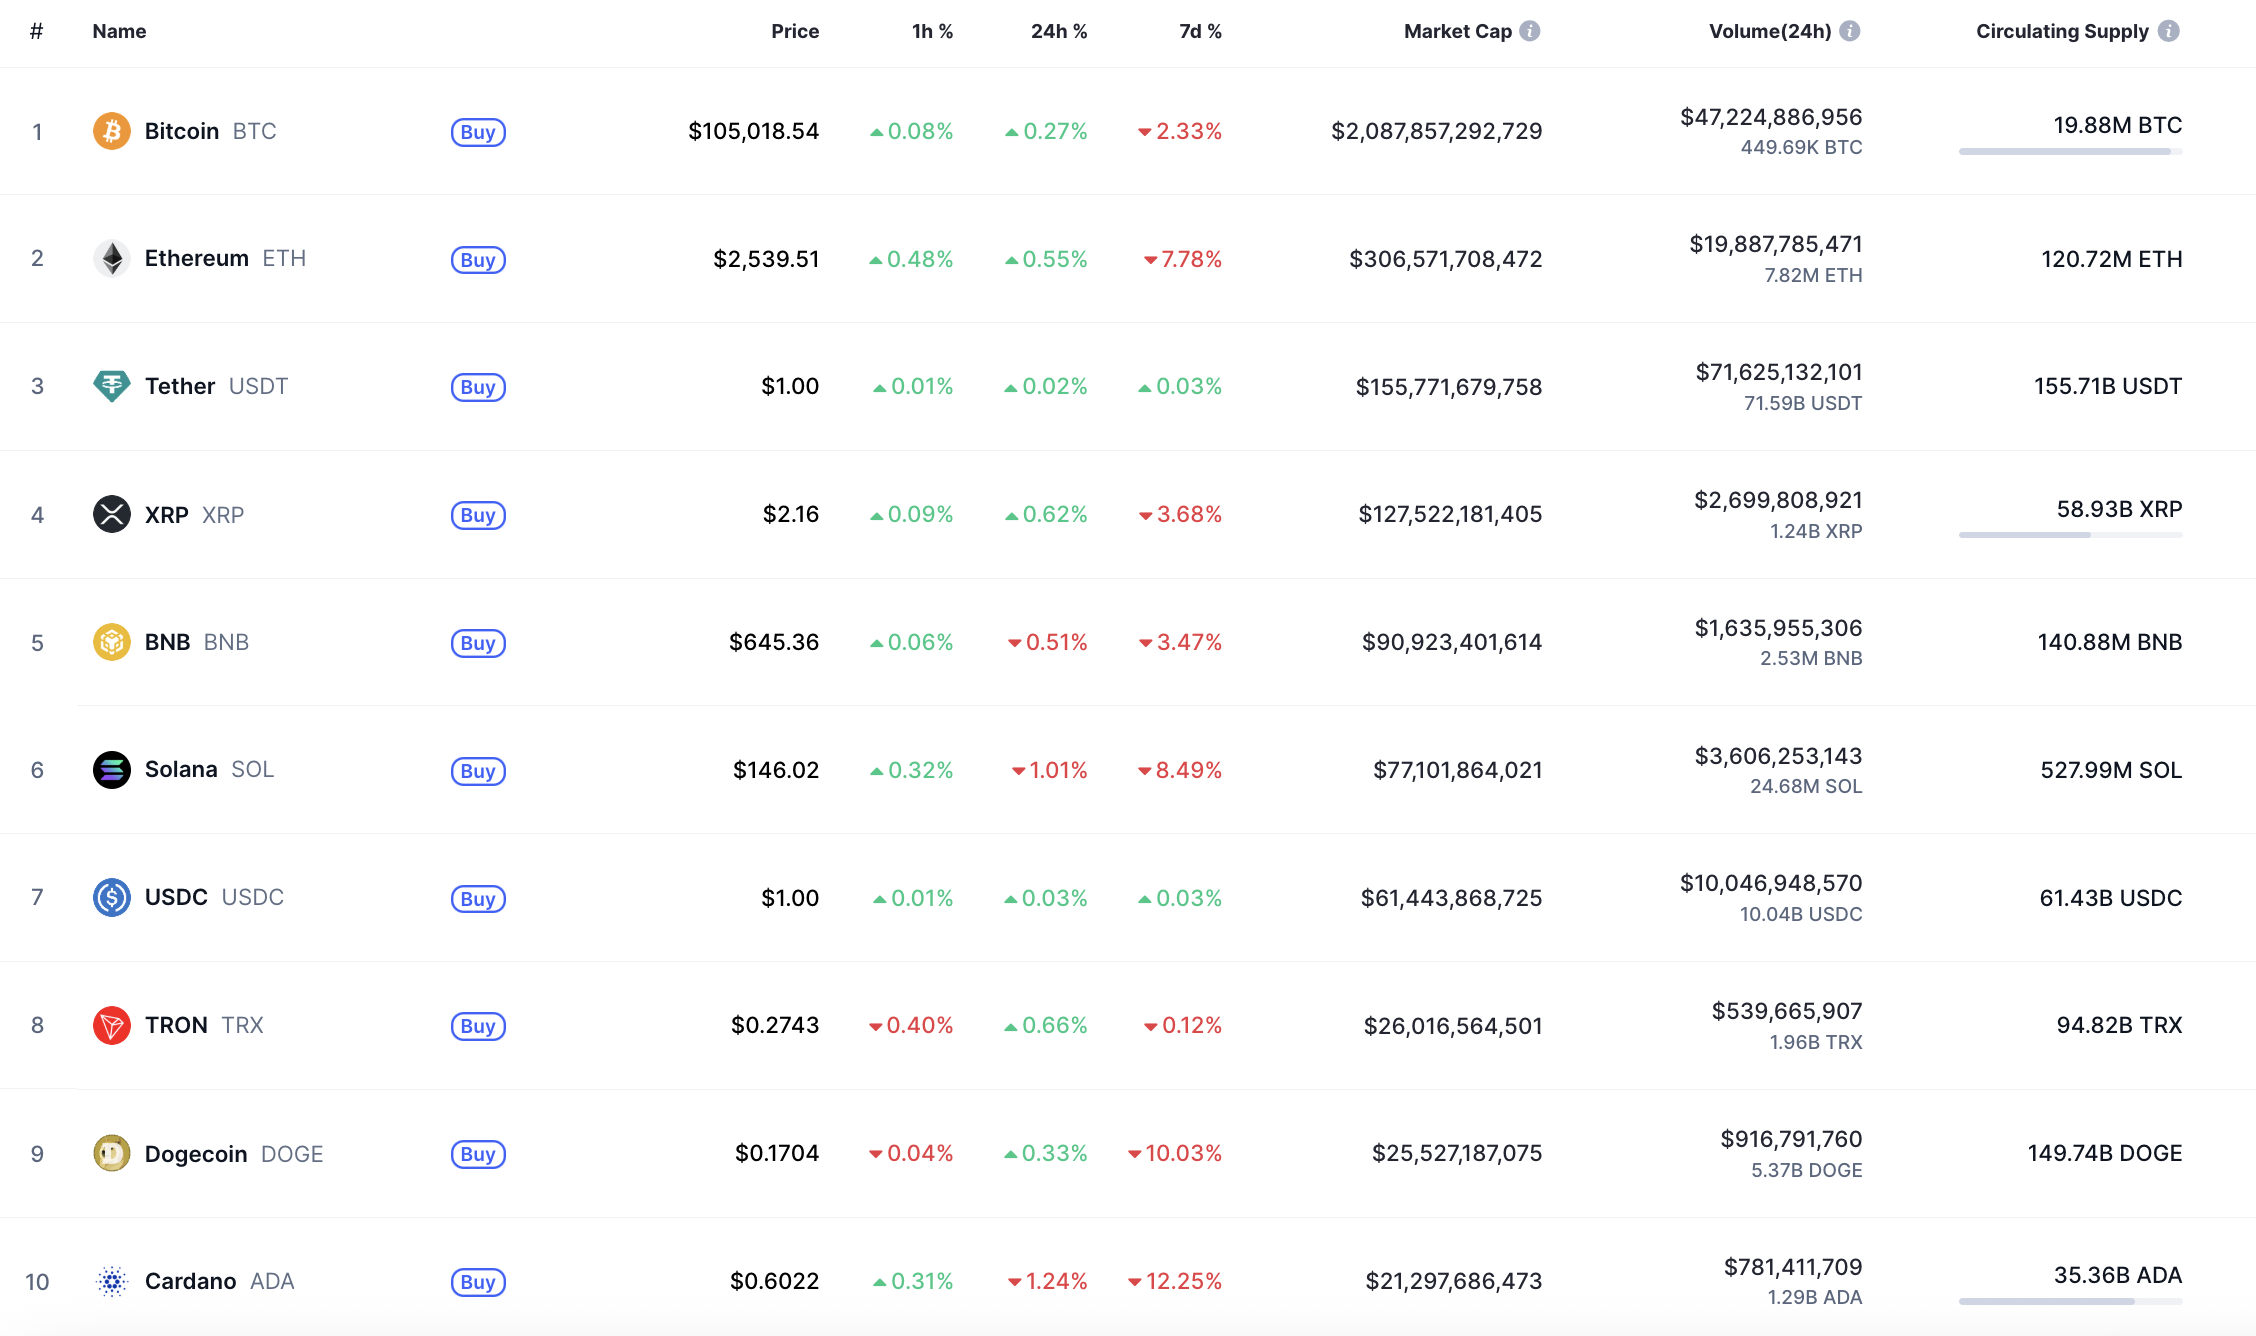This screenshot has width=2256, height=1336.
Task: Open the BNB coin name link
Action: (168, 642)
